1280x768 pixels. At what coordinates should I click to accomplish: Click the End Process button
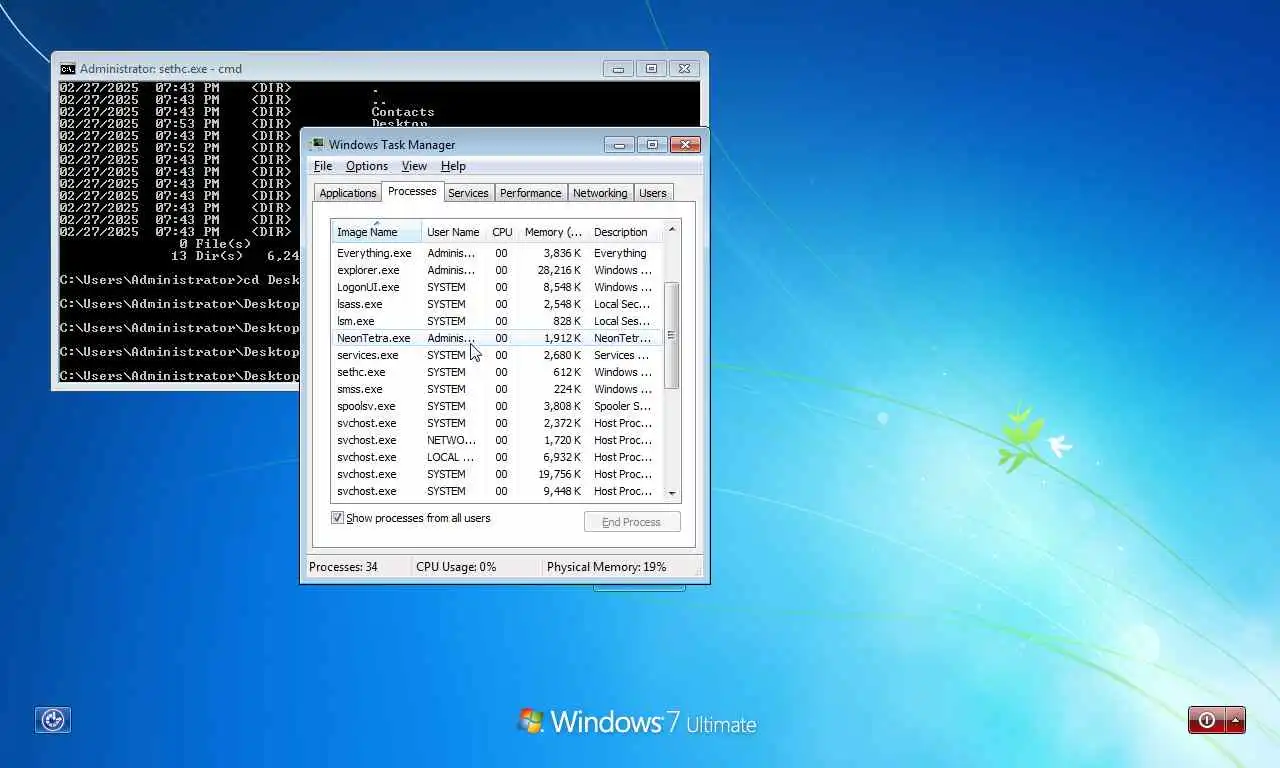[x=632, y=522]
